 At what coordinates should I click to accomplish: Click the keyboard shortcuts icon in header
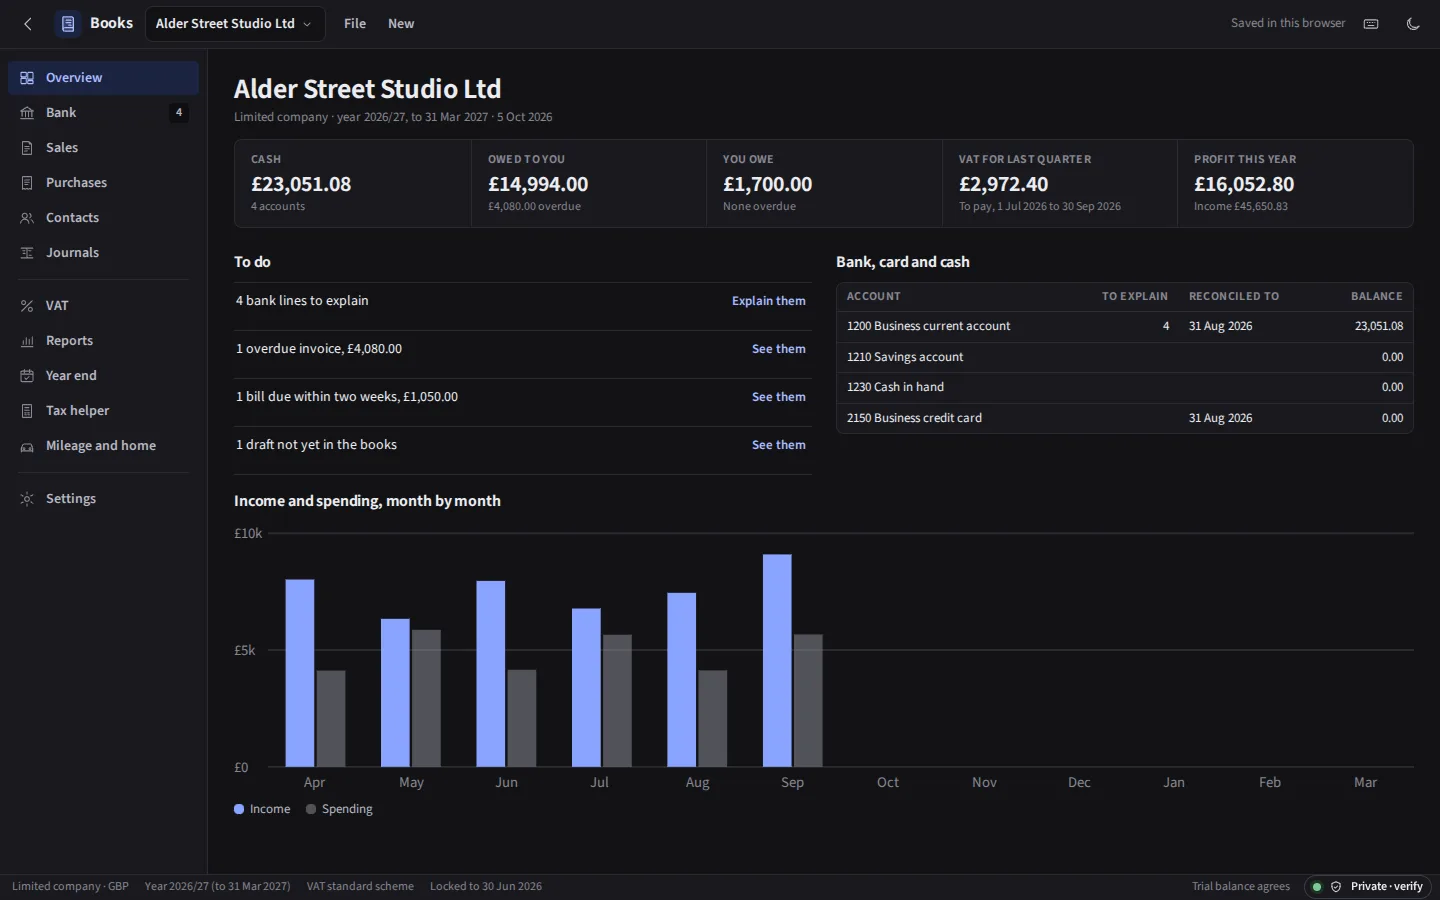coord(1371,24)
